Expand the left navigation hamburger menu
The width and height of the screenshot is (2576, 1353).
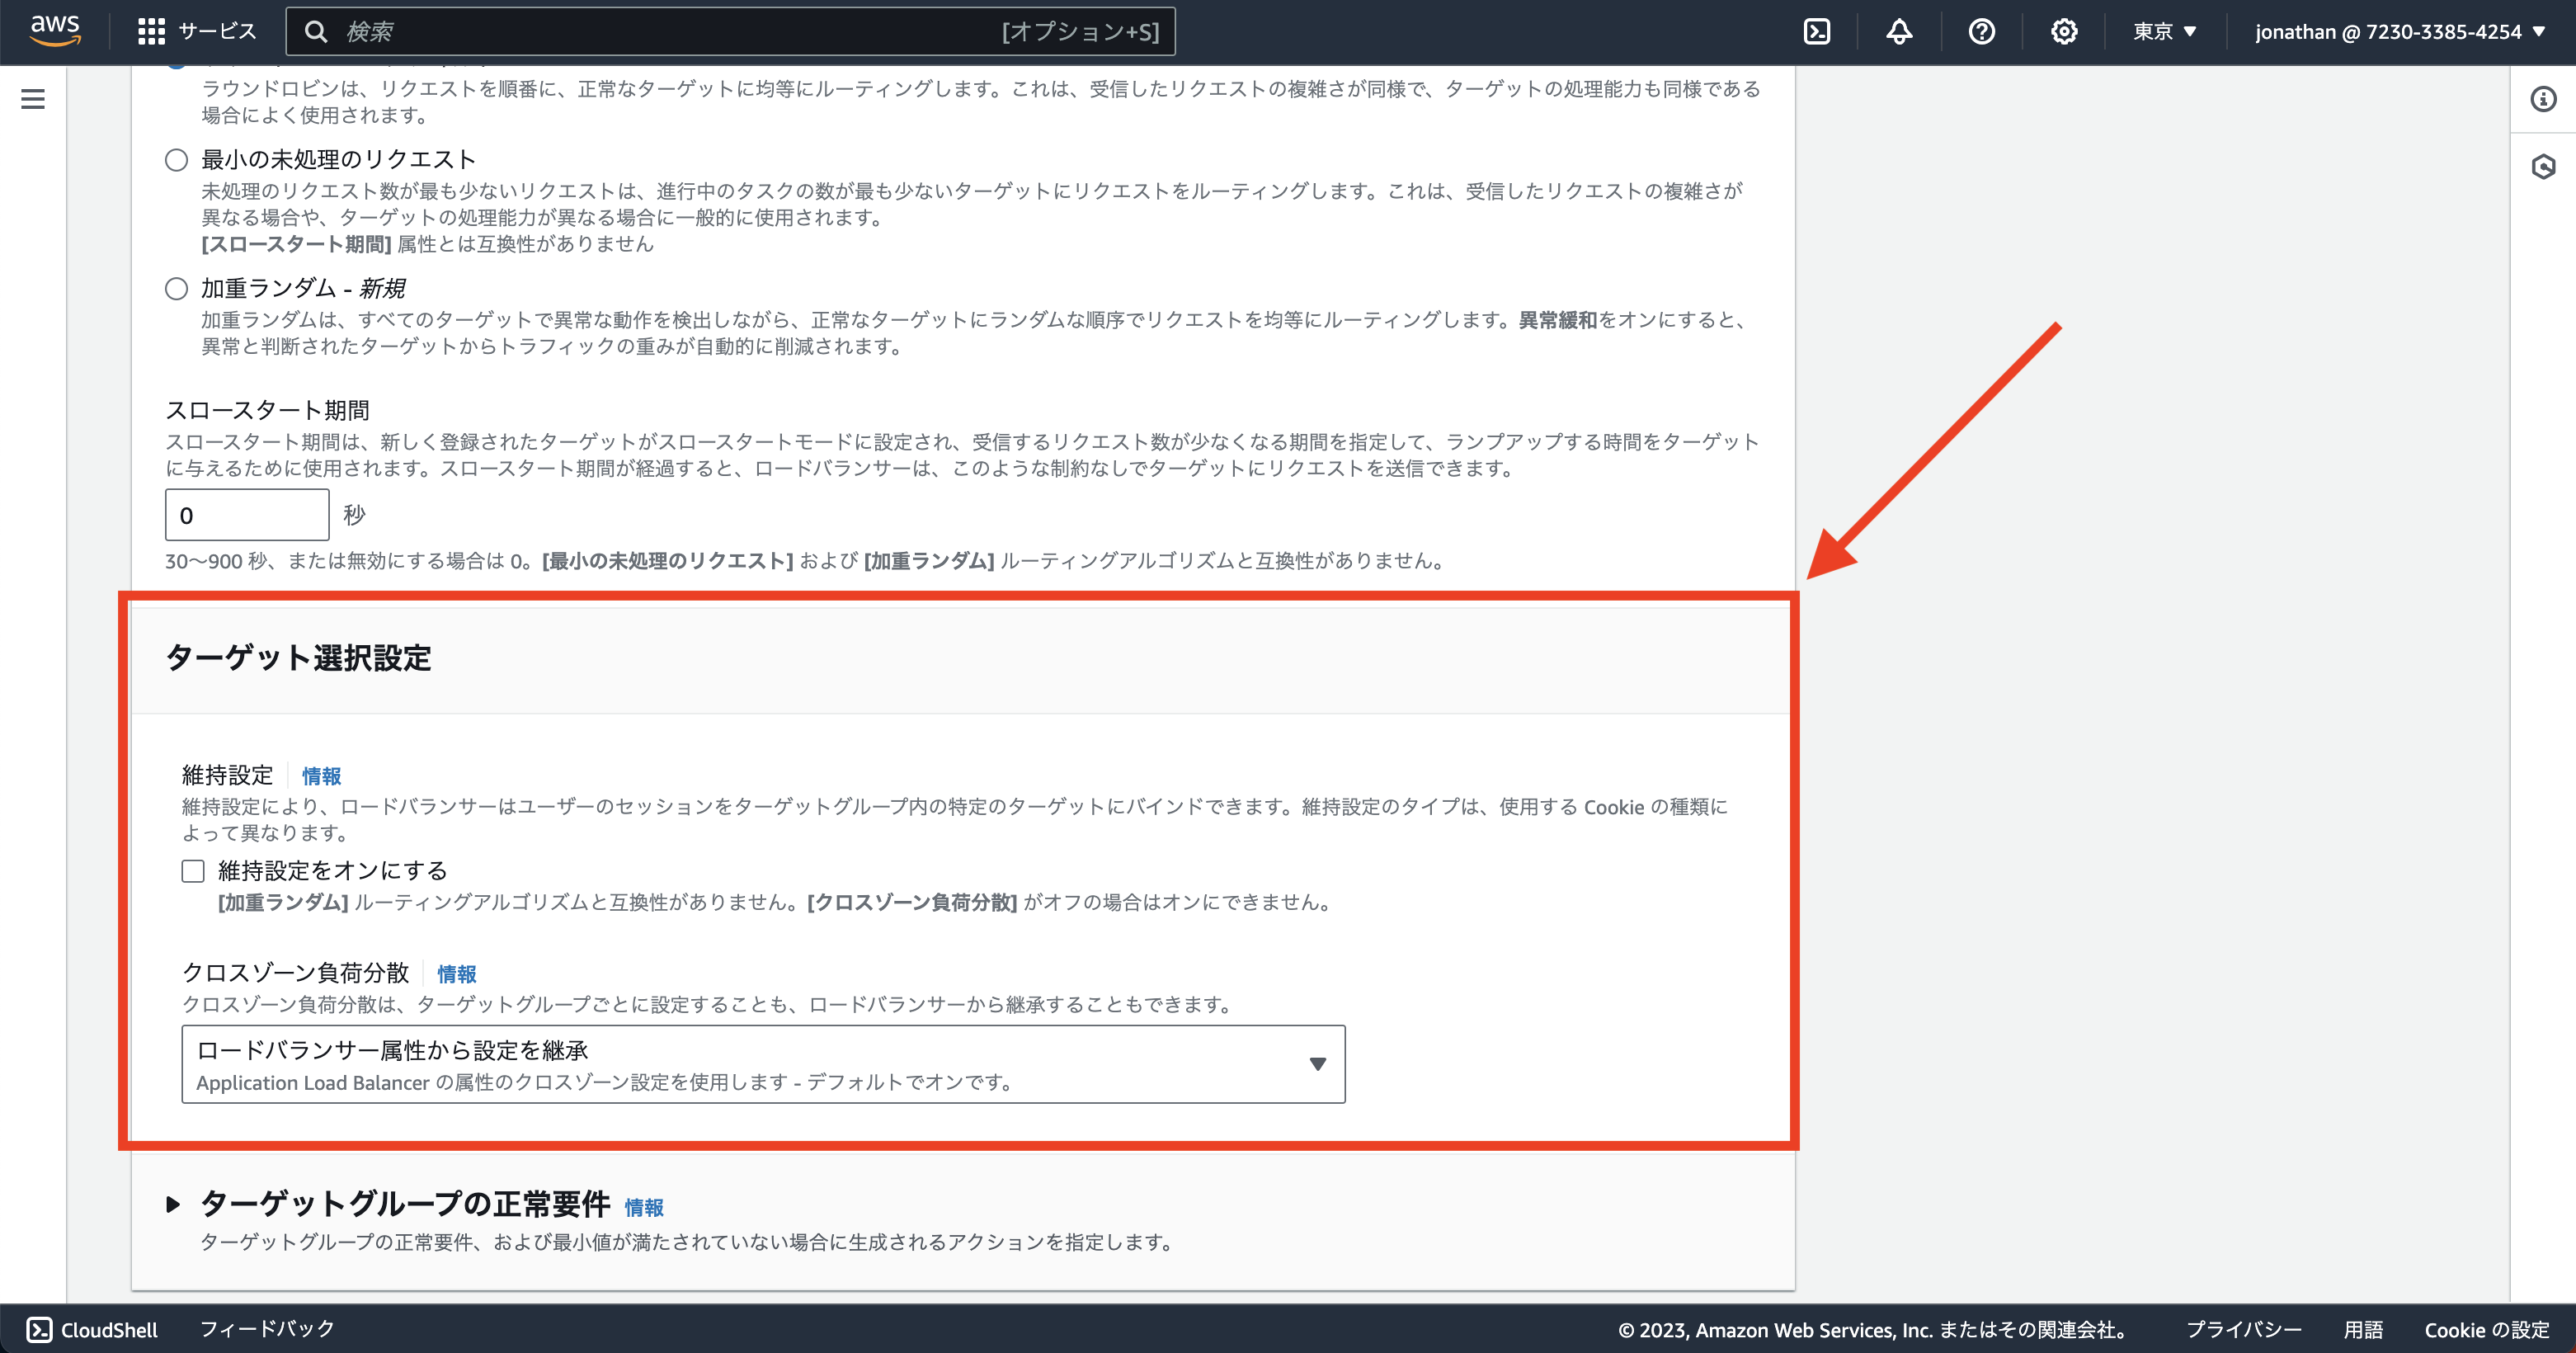(33, 99)
